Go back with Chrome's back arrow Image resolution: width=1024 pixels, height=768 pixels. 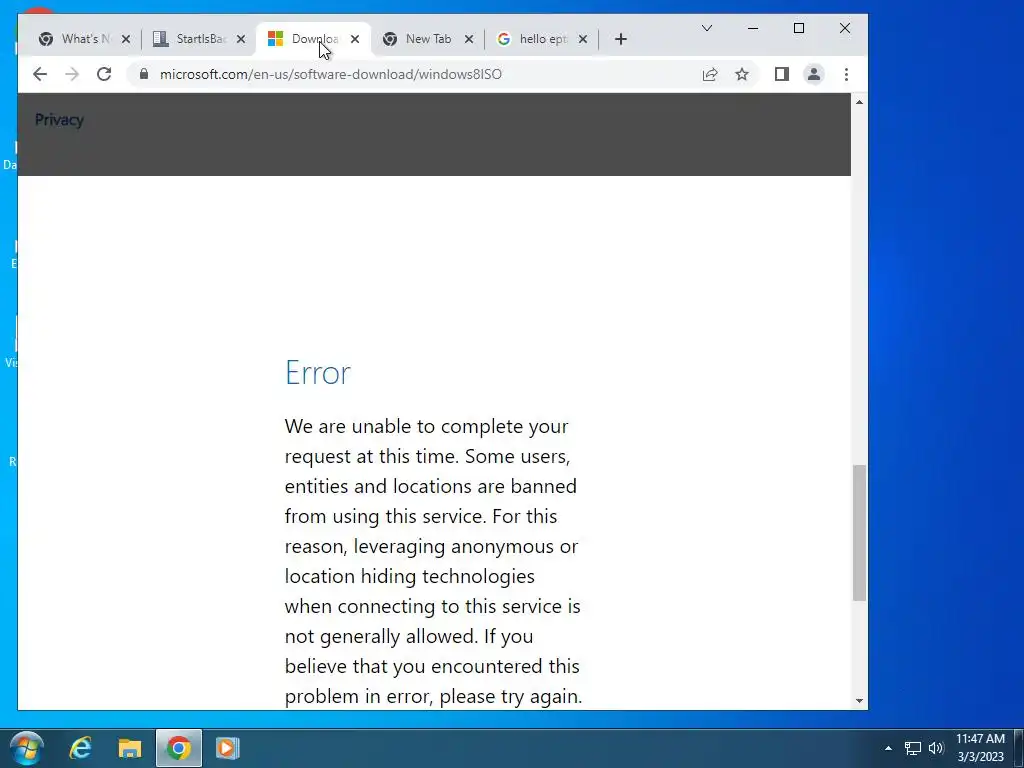tap(40, 74)
